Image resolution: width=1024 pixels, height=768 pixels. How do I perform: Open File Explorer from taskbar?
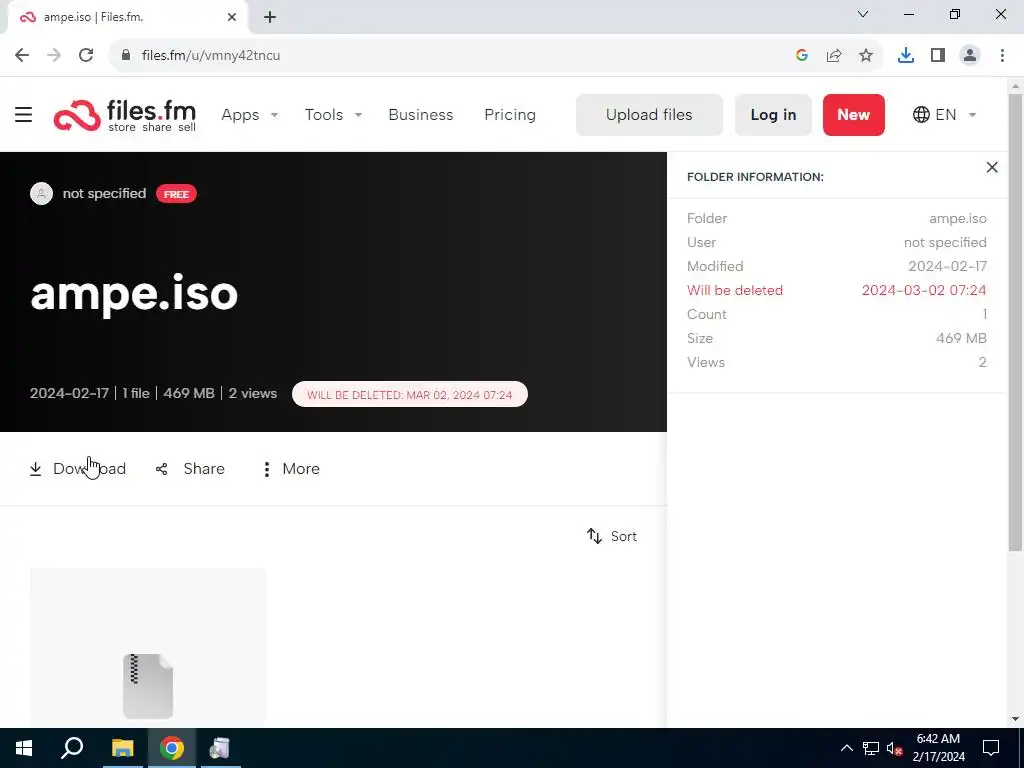[x=122, y=748]
